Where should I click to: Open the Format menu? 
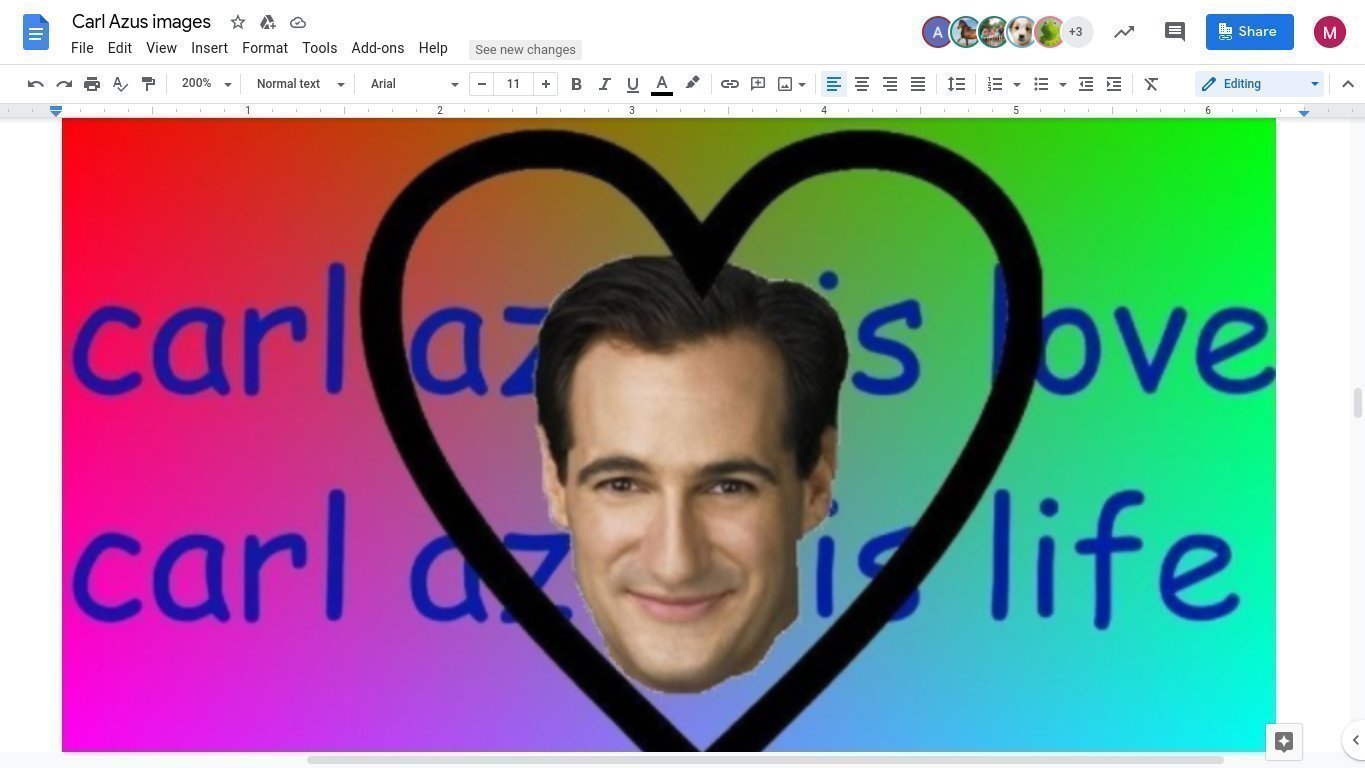[265, 48]
